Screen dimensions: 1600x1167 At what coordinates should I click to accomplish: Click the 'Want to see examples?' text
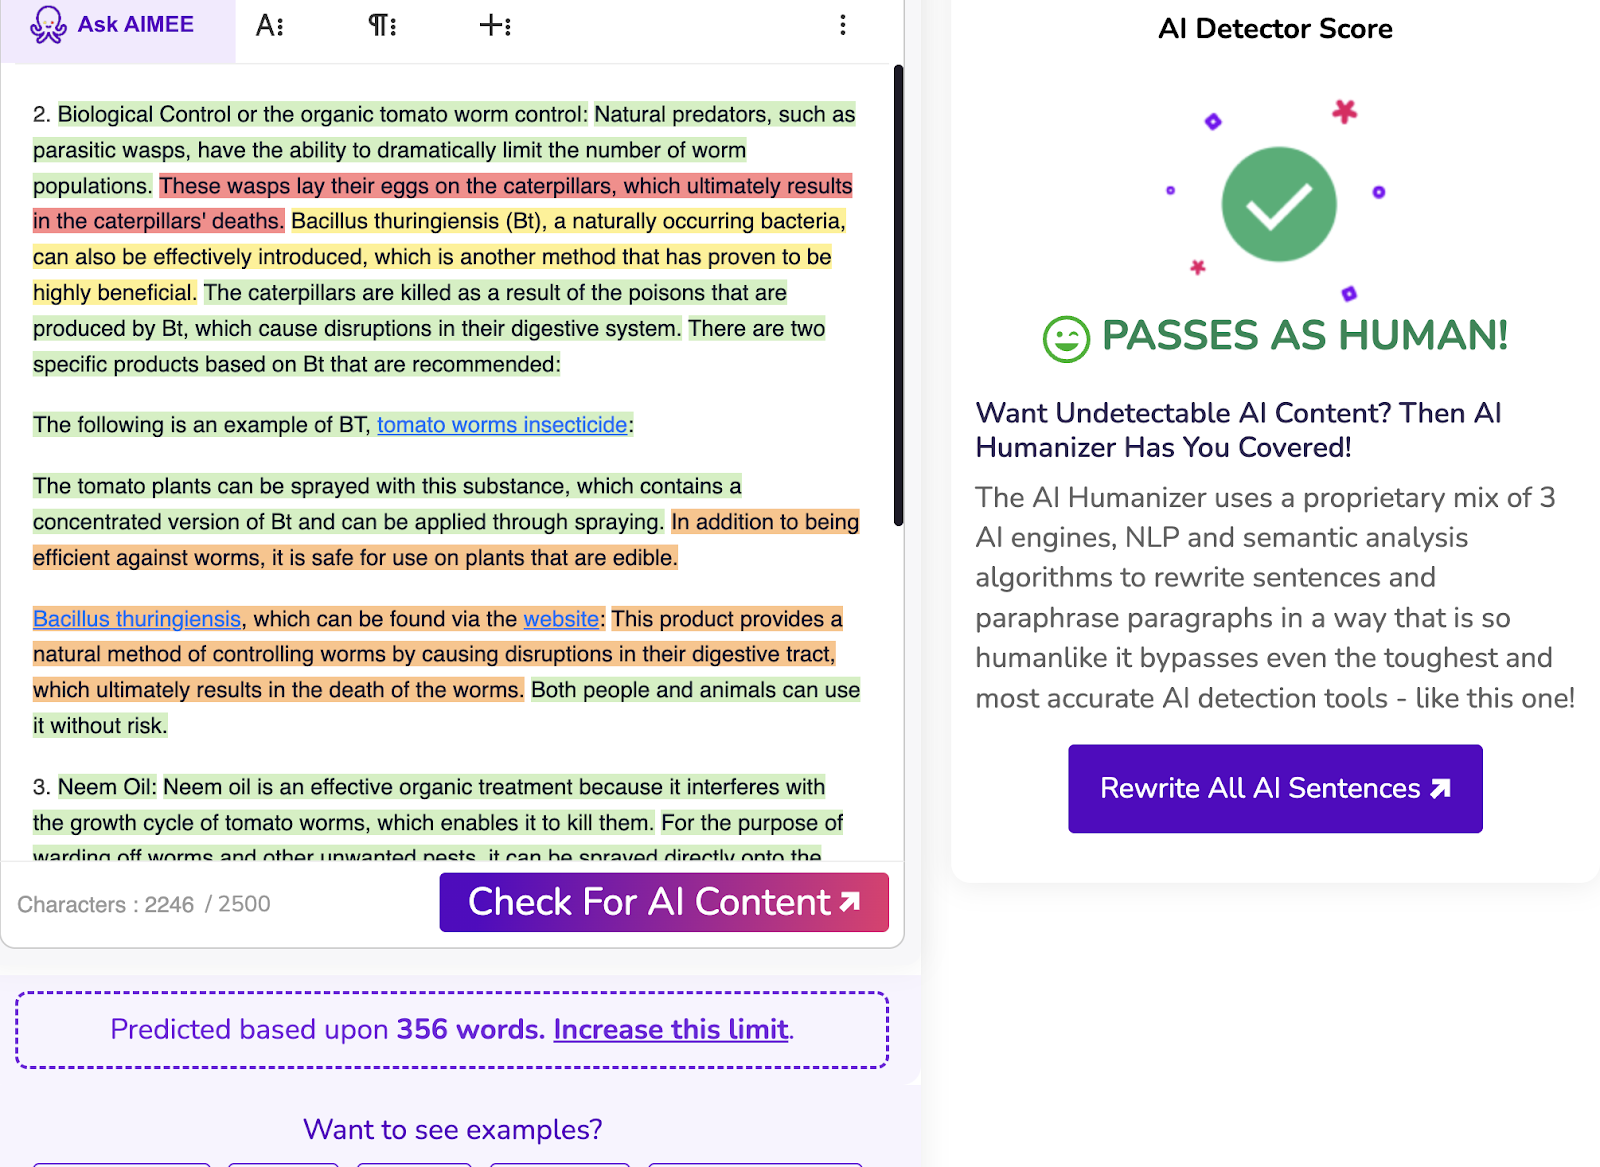pyautogui.click(x=452, y=1129)
